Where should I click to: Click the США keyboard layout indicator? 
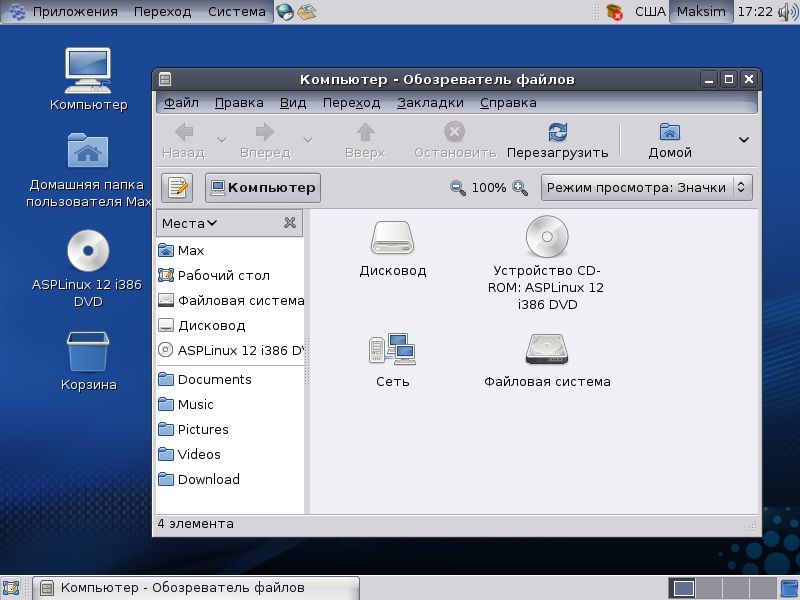[650, 11]
